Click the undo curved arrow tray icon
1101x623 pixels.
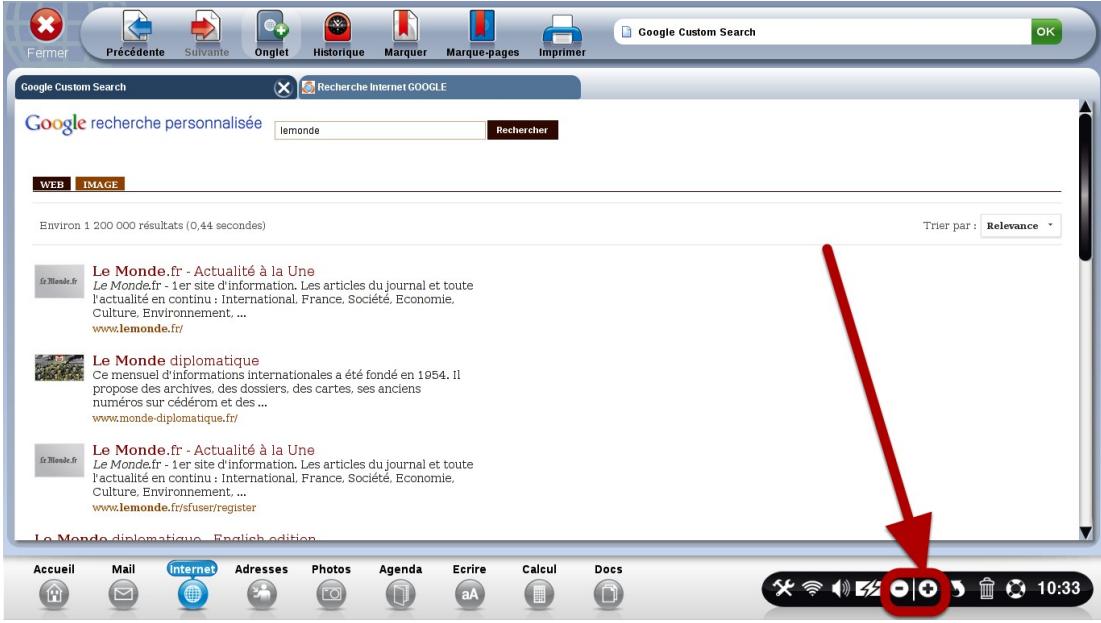958,589
